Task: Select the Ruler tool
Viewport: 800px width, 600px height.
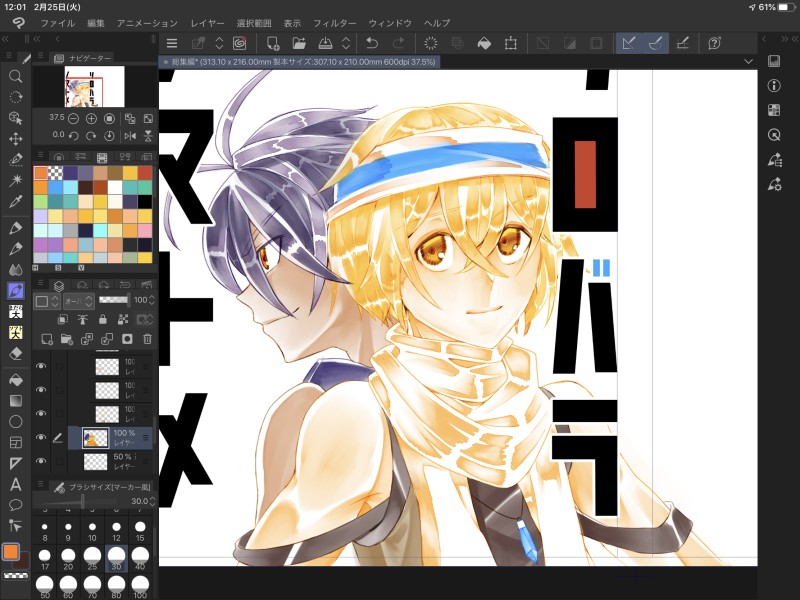Action: tap(15, 463)
